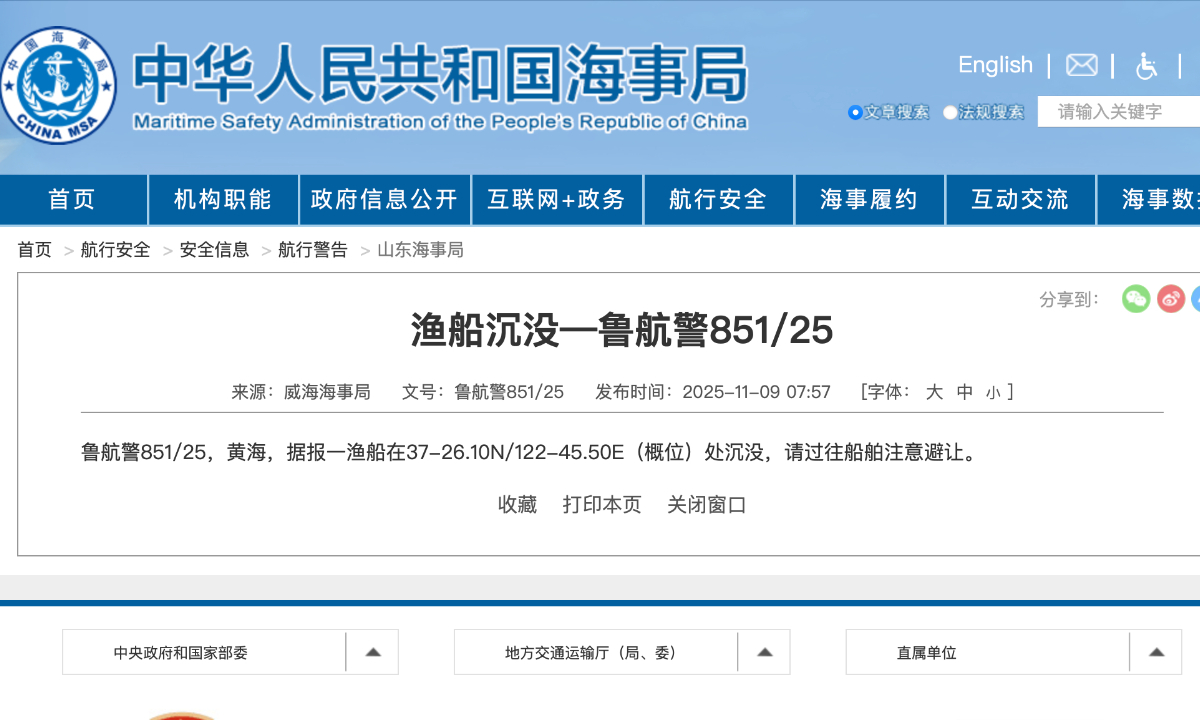This screenshot has height=720, width=1200.
Task: Click the Weibo share icon
Action: pyautogui.click(x=1170, y=298)
